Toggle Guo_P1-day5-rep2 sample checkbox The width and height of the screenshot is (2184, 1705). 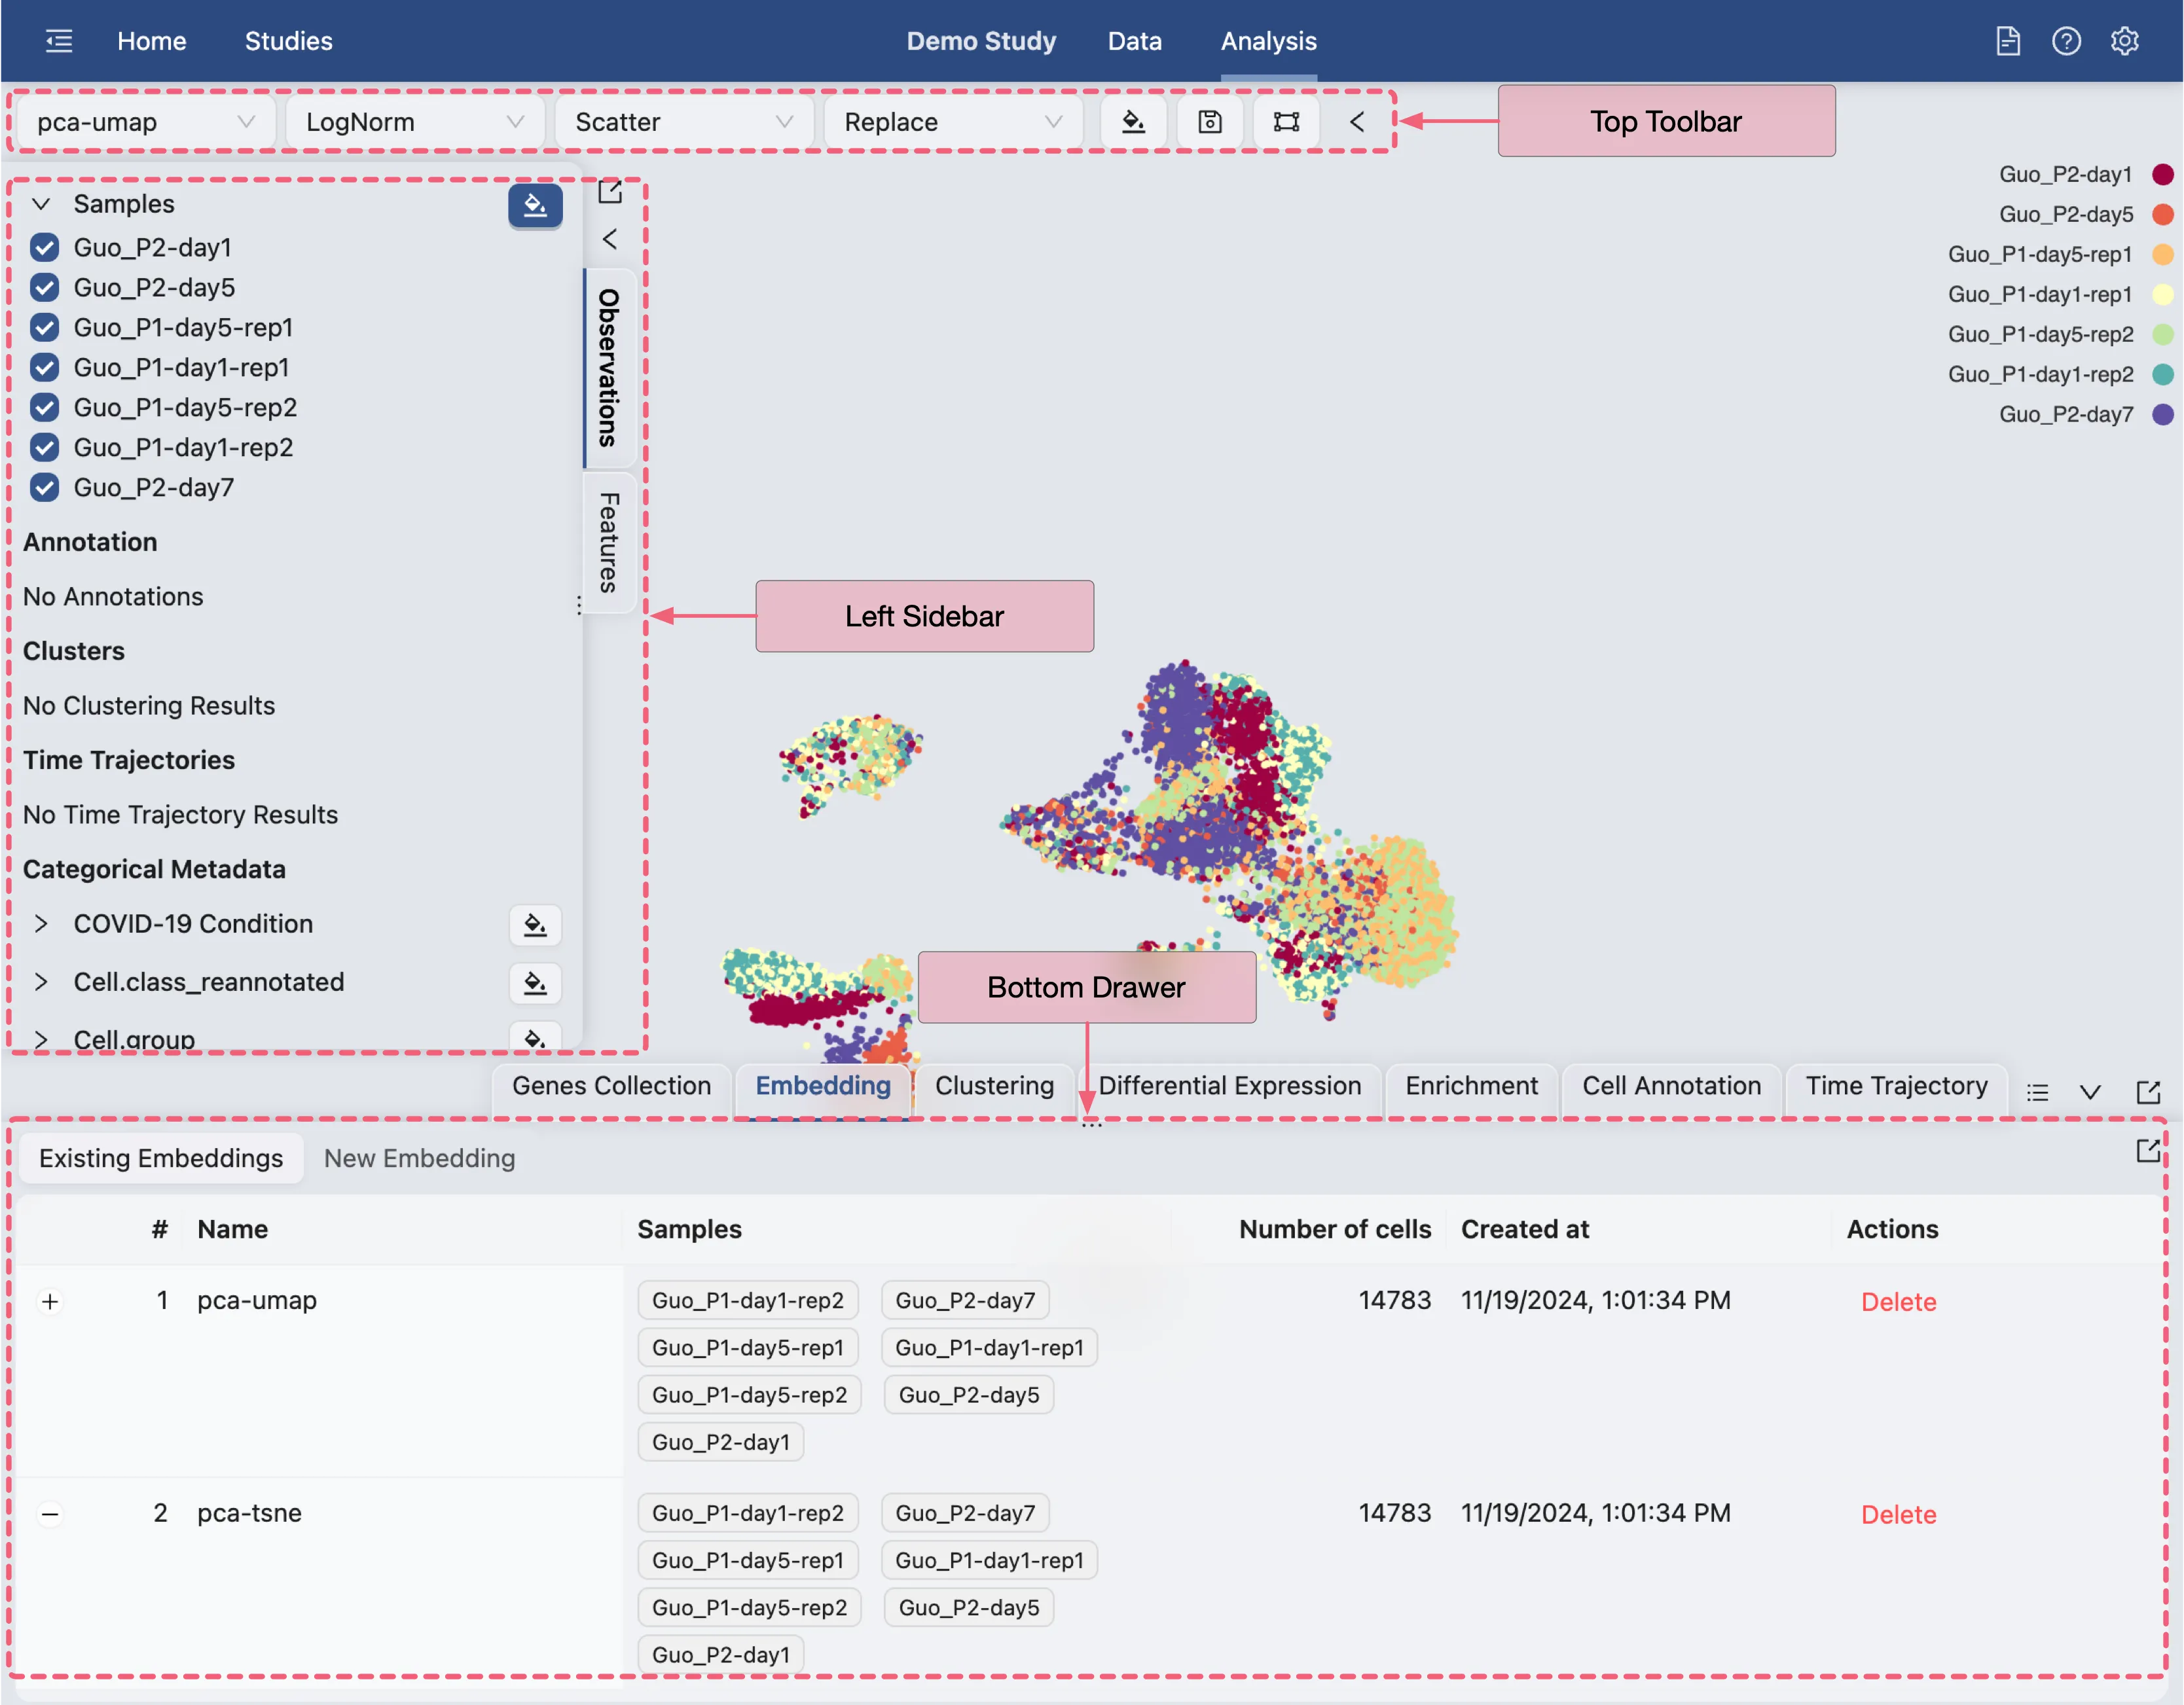coord(44,407)
